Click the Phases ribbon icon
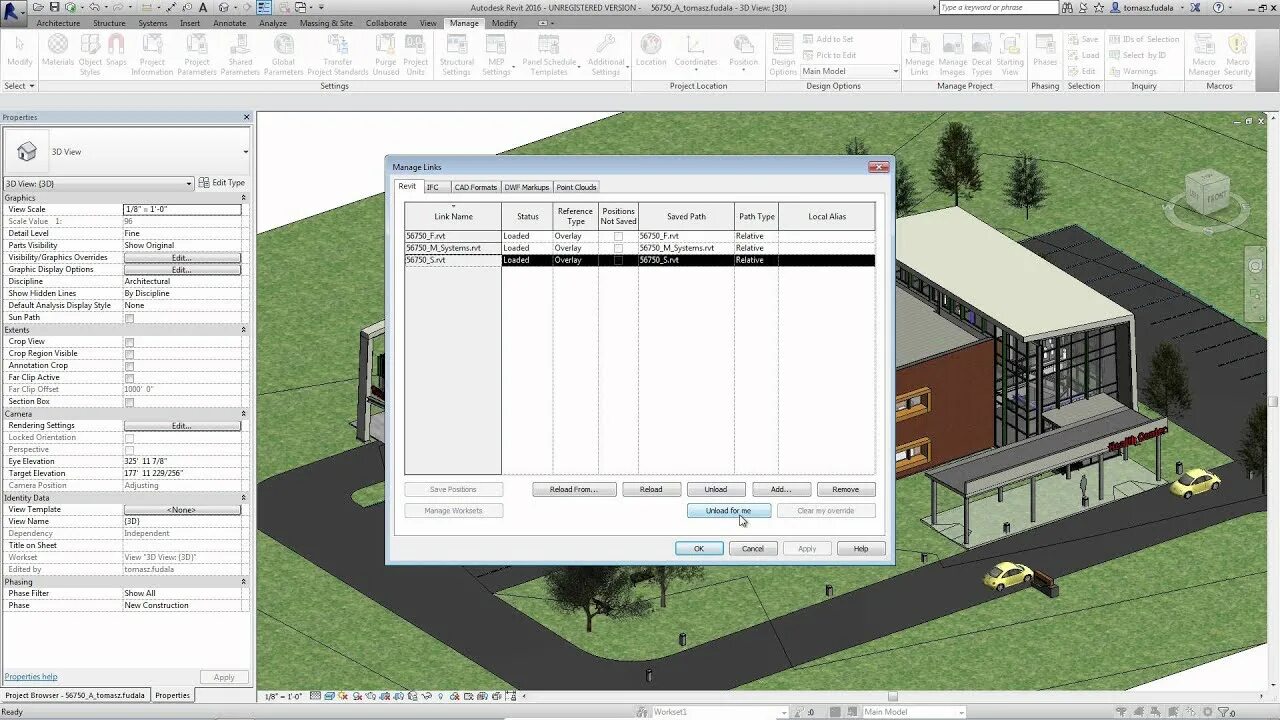 pos(1045,51)
